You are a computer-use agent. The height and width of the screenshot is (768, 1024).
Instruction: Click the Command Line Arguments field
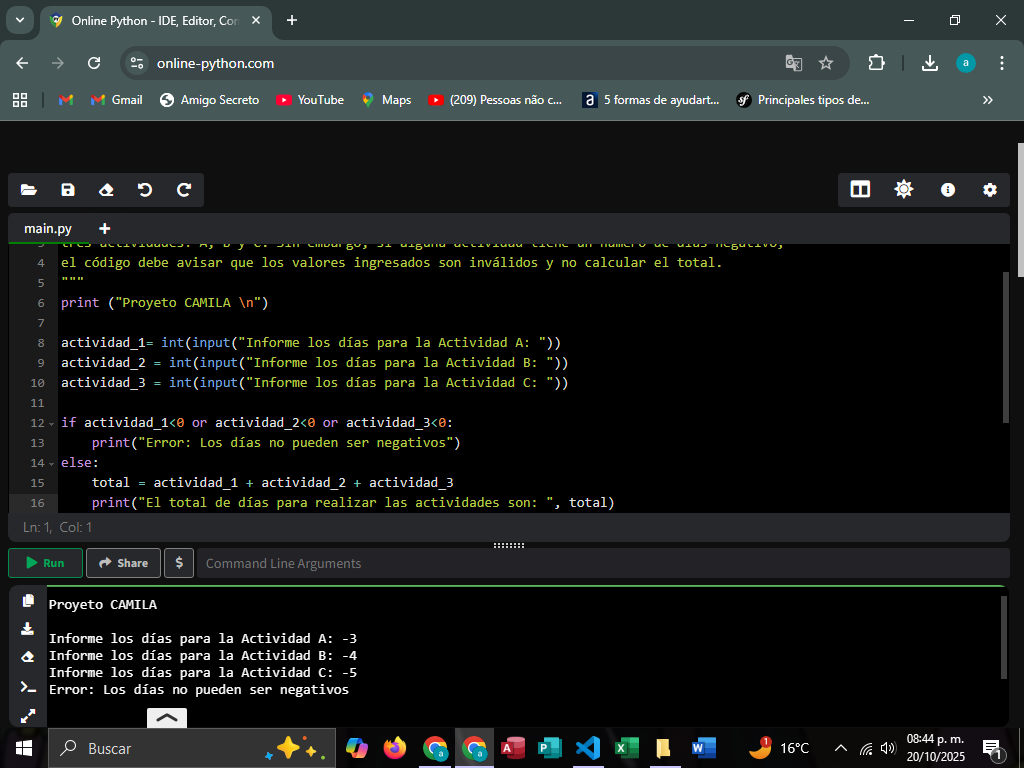pos(600,563)
